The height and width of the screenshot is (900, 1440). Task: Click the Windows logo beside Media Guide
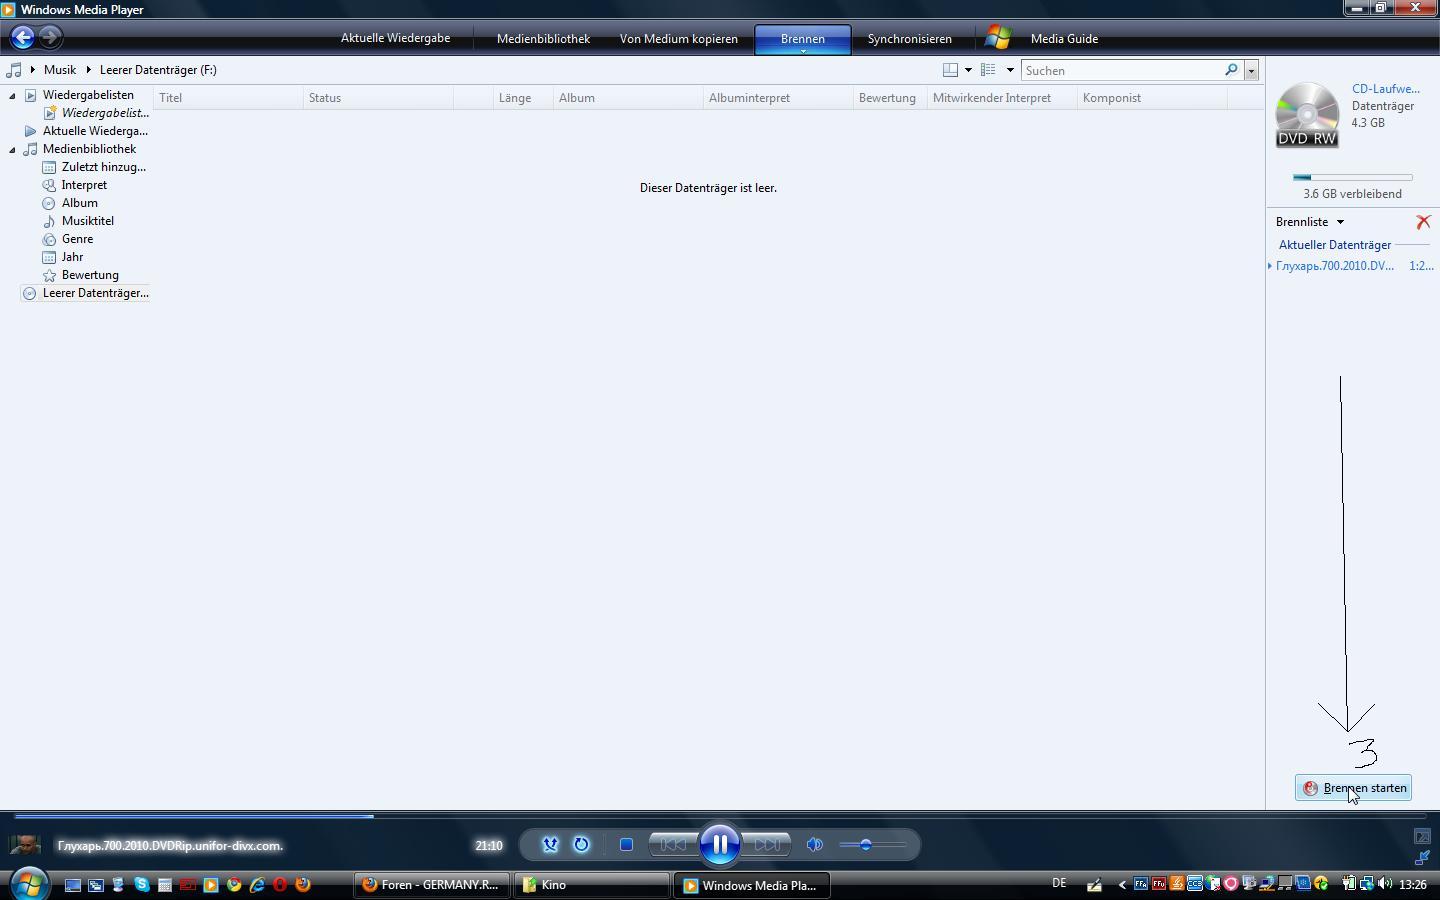coord(997,38)
